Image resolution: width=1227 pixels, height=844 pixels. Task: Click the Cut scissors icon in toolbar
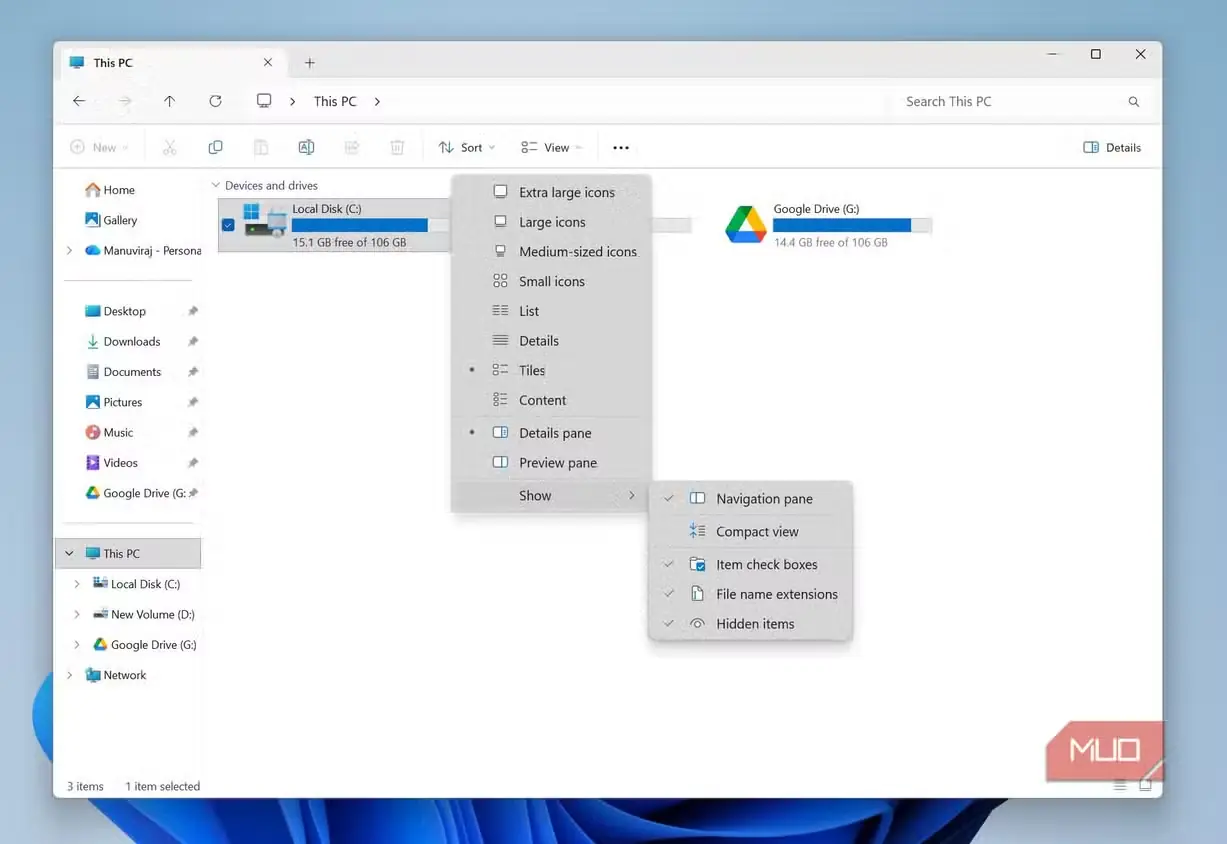click(170, 147)
